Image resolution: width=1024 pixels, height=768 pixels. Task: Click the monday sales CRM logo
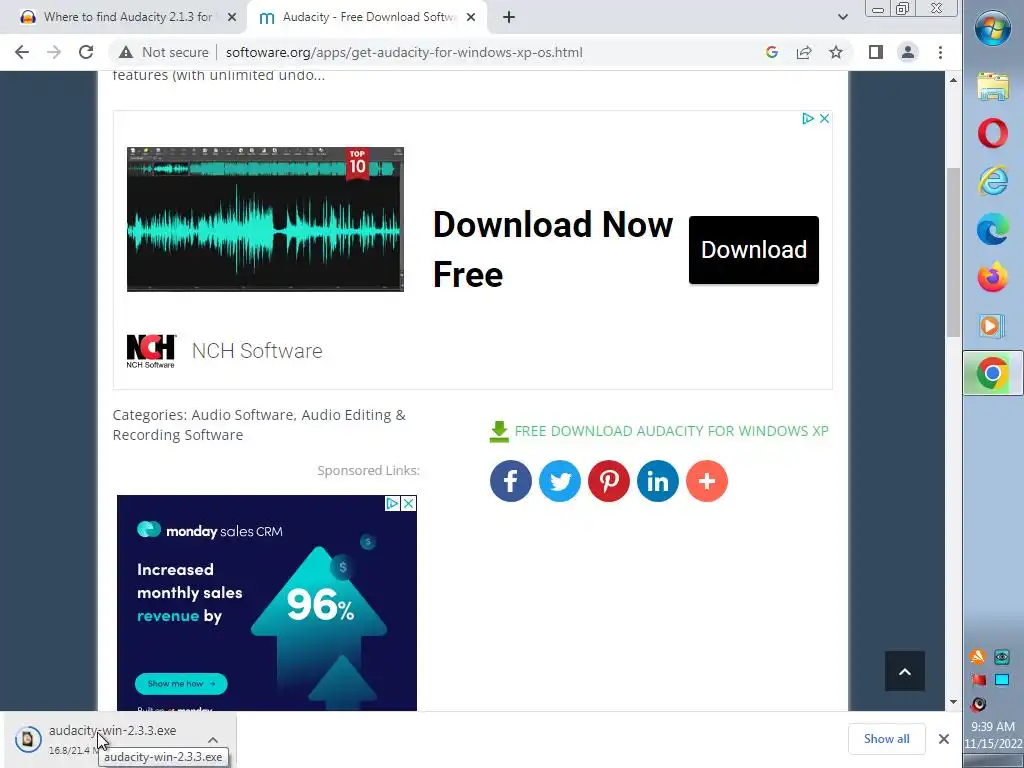(x=210, y=530)
